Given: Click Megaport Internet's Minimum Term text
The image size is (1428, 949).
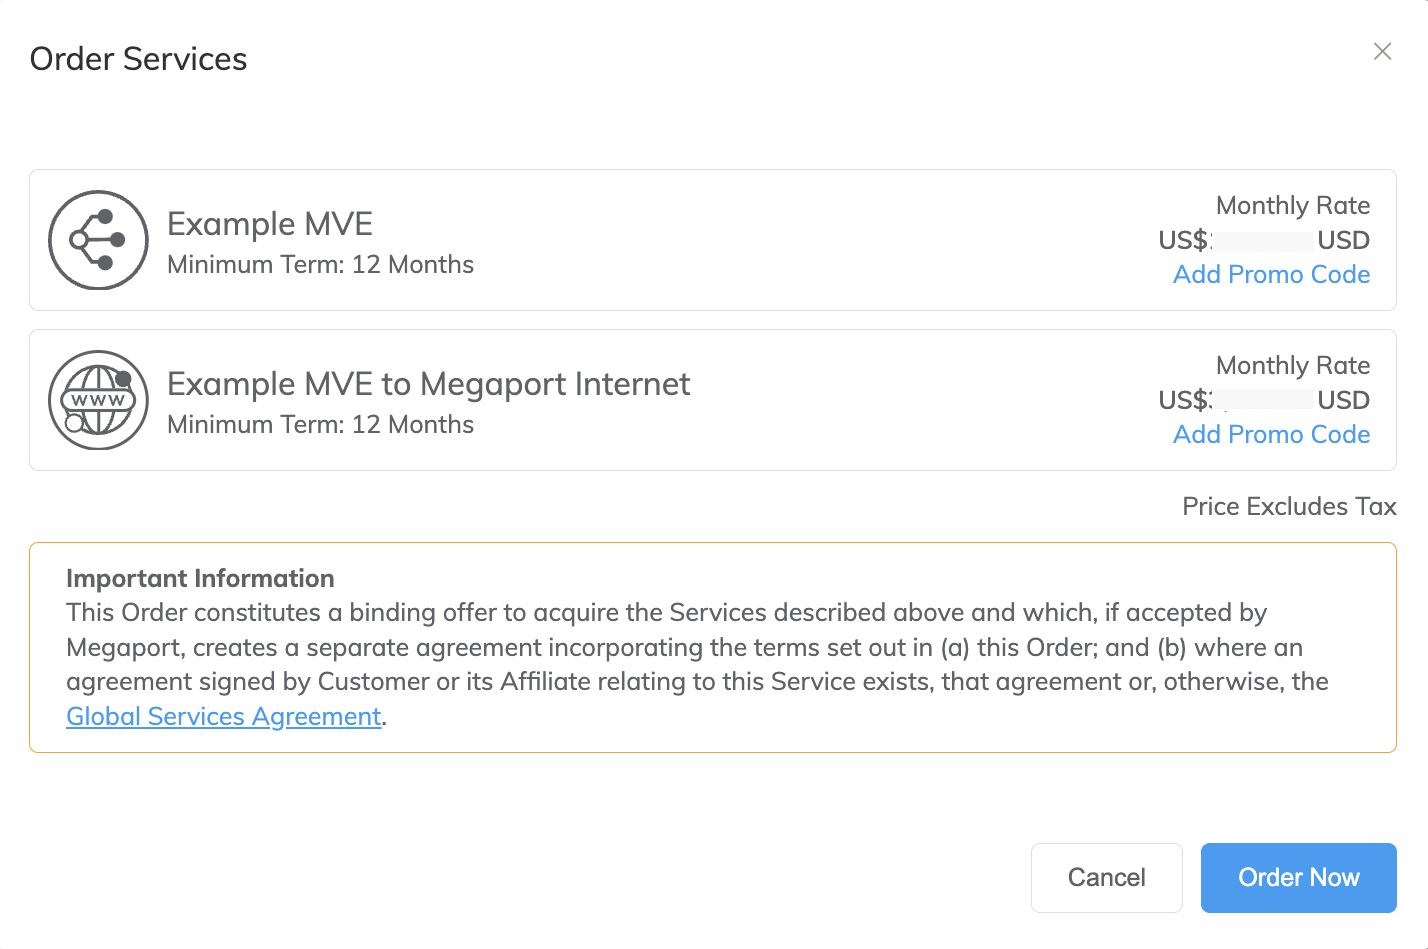Looking at the screenshot, I should (320, 425).
